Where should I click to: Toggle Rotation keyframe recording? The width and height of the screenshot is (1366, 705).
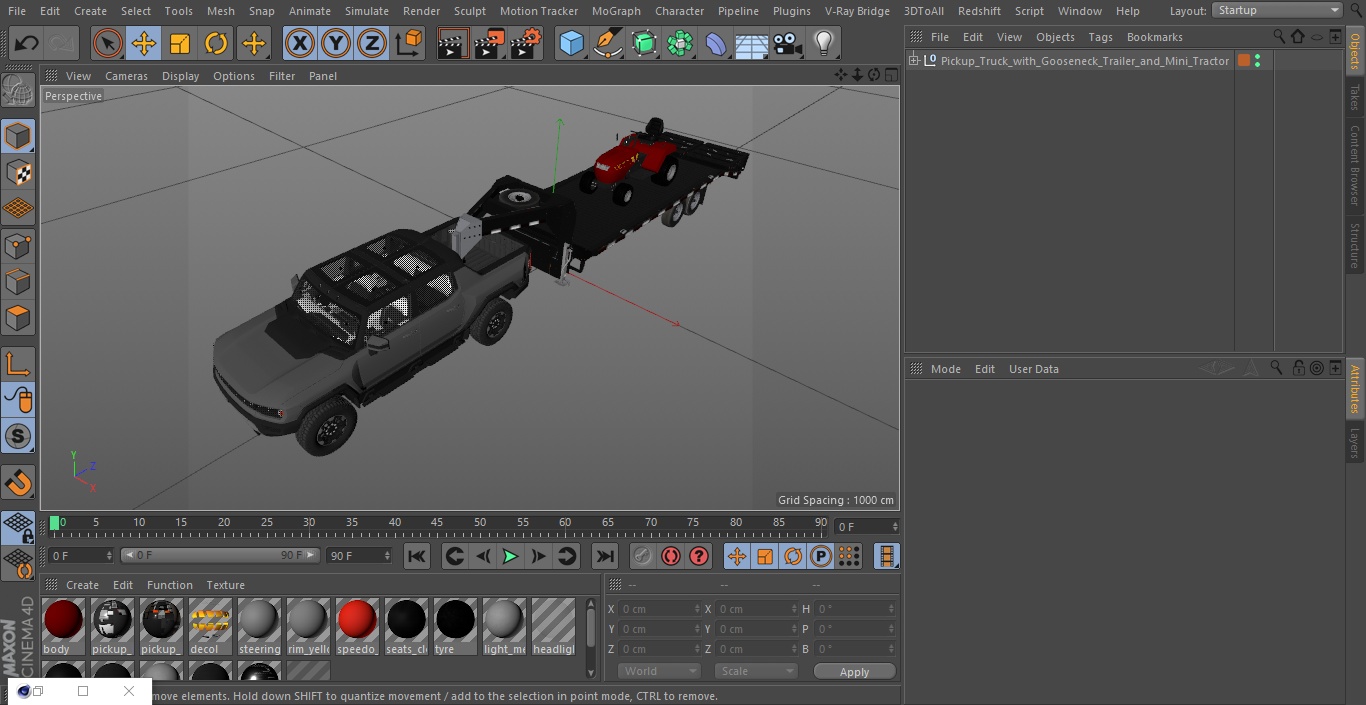point(793,556)
